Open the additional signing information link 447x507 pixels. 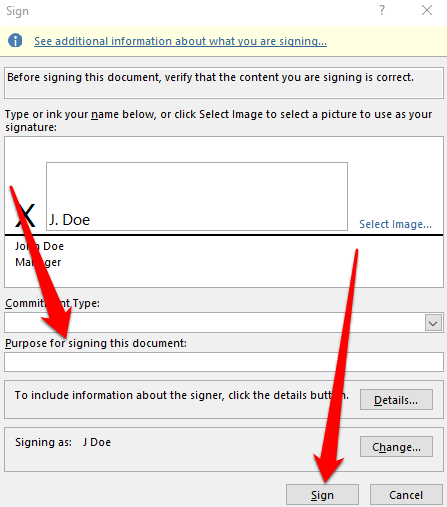pyautogui.click(x=180, y=41)
